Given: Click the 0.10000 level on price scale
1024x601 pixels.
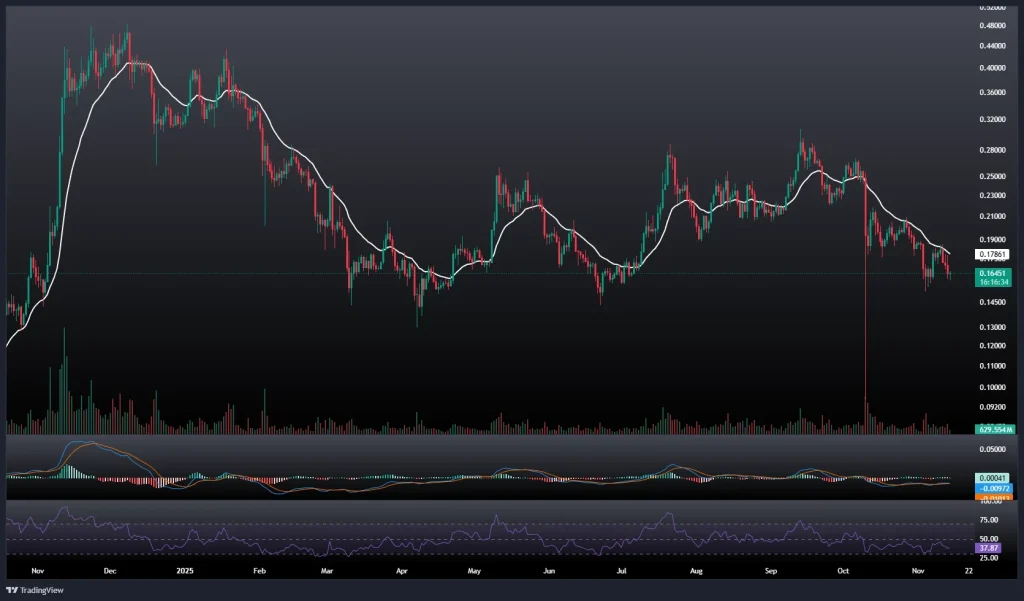Looking at the screenshot, I should click(994, 387).
